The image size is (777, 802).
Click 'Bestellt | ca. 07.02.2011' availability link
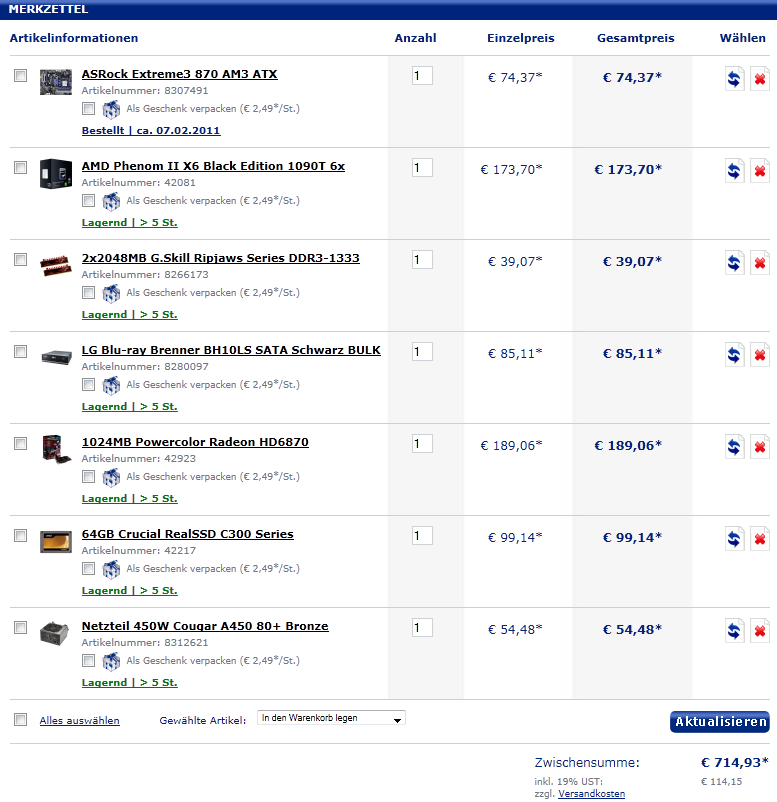pos(151,130)
